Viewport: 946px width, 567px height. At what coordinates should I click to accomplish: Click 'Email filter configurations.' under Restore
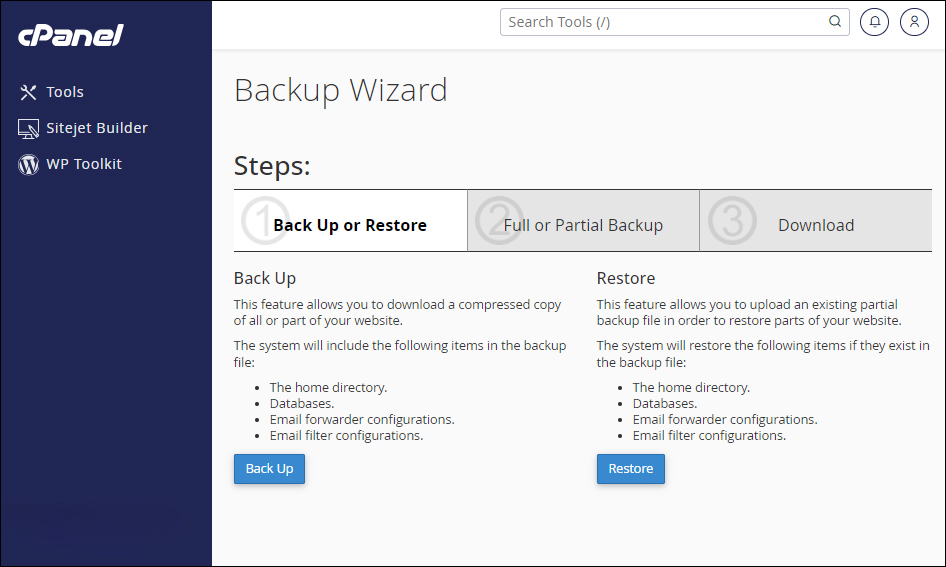coord(710,436)
